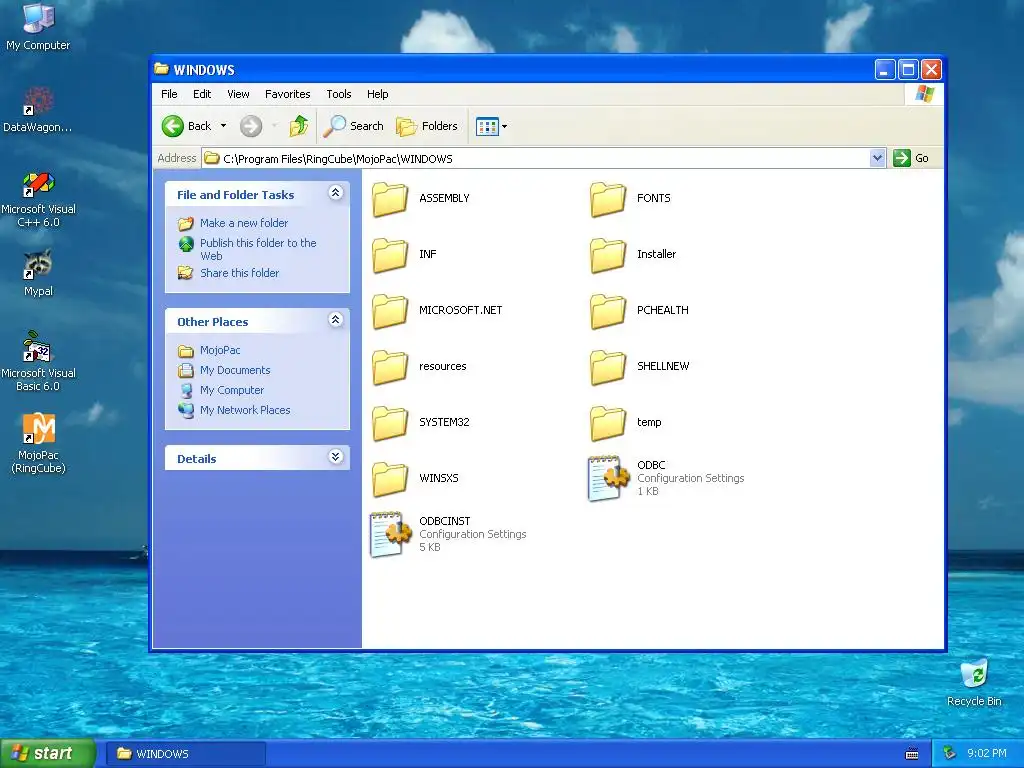
Task: Select the INF folder icon
Action: pos(390,255)
